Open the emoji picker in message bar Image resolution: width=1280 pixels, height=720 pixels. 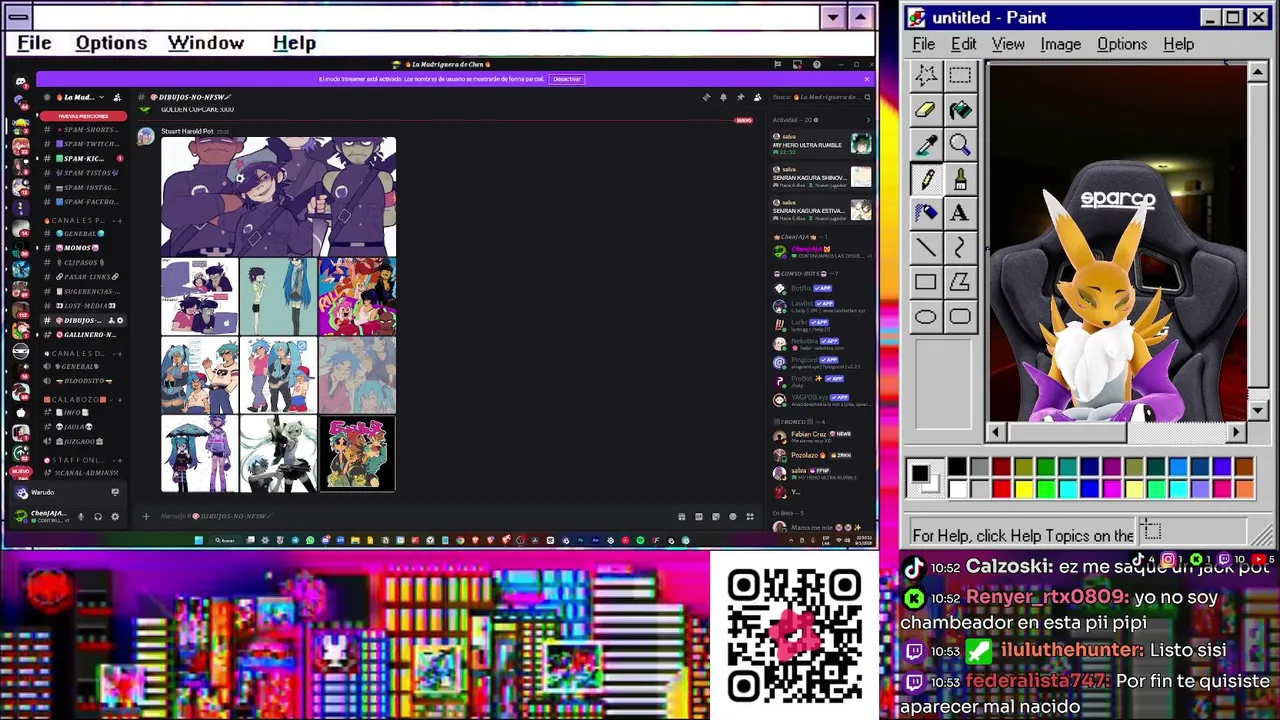tap(732, 516)
